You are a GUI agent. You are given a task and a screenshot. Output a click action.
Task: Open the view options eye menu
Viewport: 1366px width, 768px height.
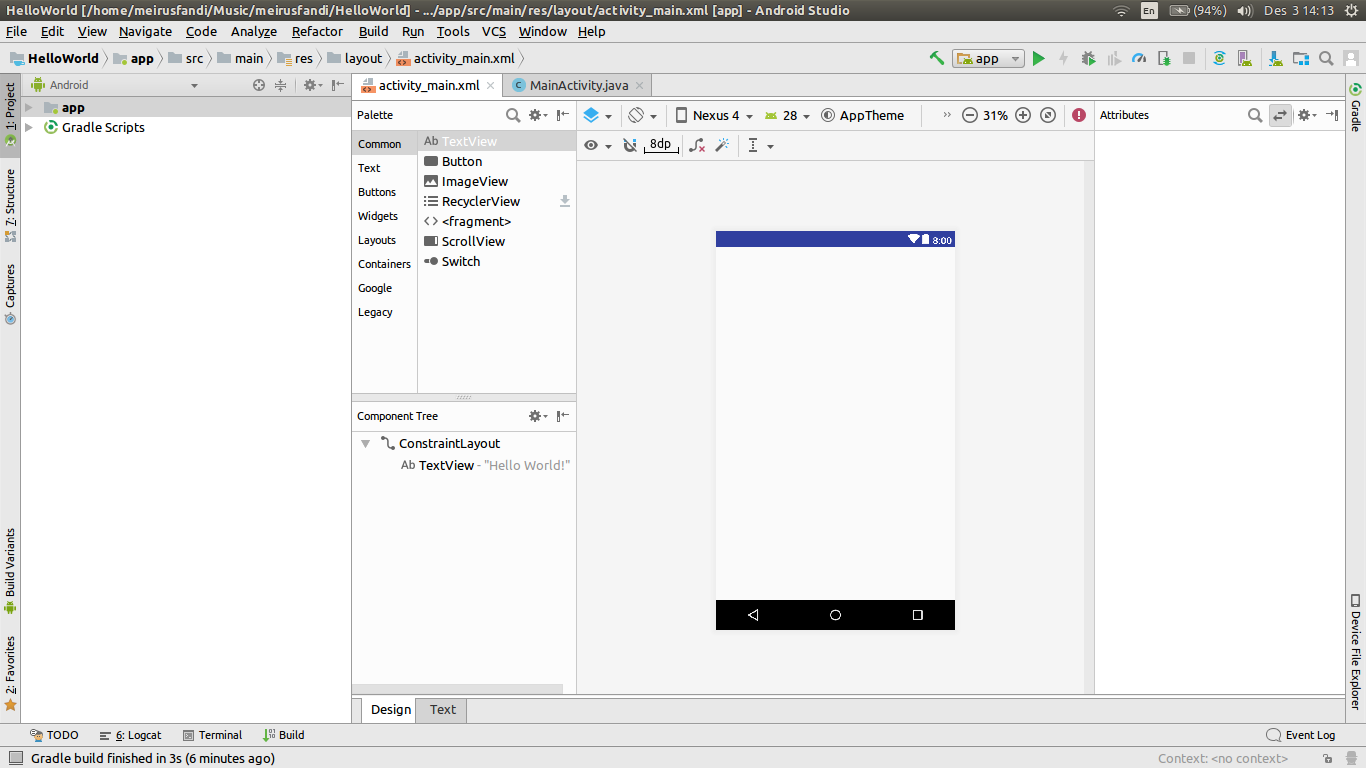click(x=597, y=145)
